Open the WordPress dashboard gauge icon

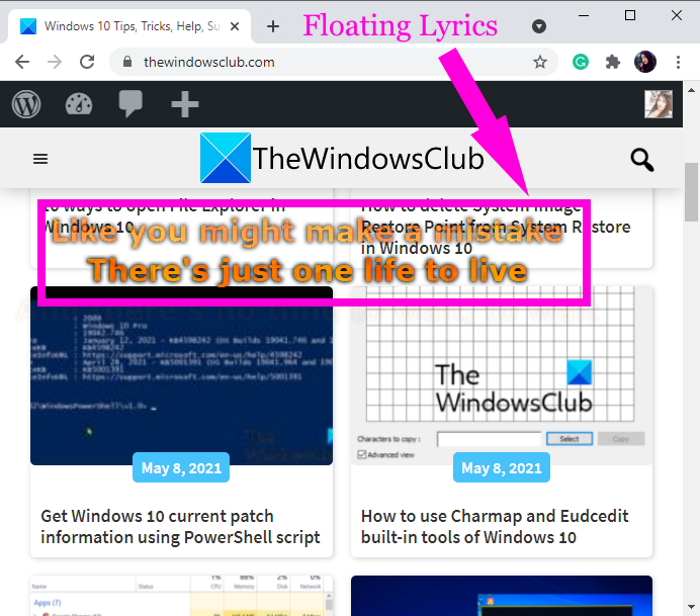[x=79, y=104]
